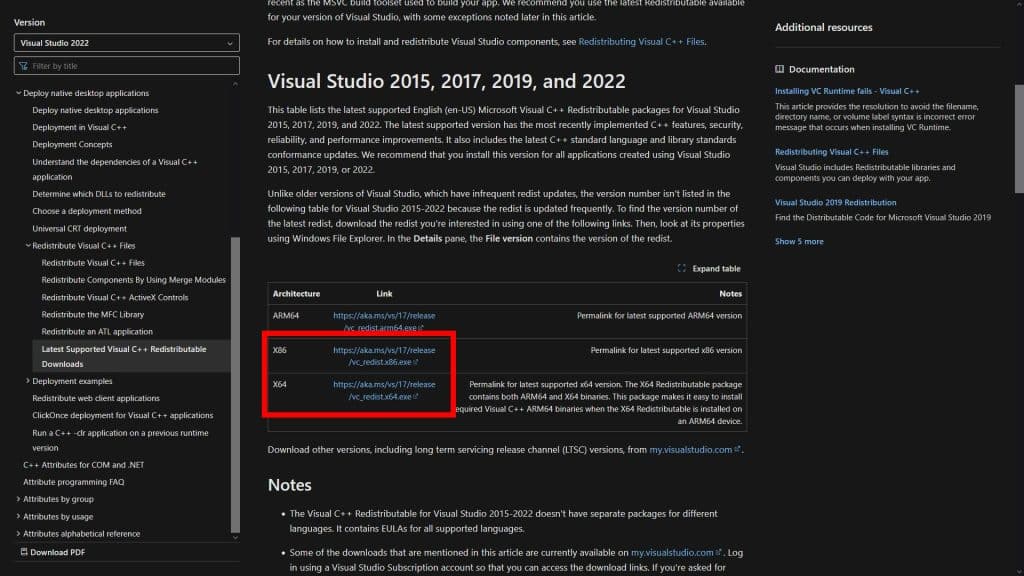Screen dimensions: 1024x576
Task: Click external link icon after vc_redist.x86.exe
Action: [415, 362]
